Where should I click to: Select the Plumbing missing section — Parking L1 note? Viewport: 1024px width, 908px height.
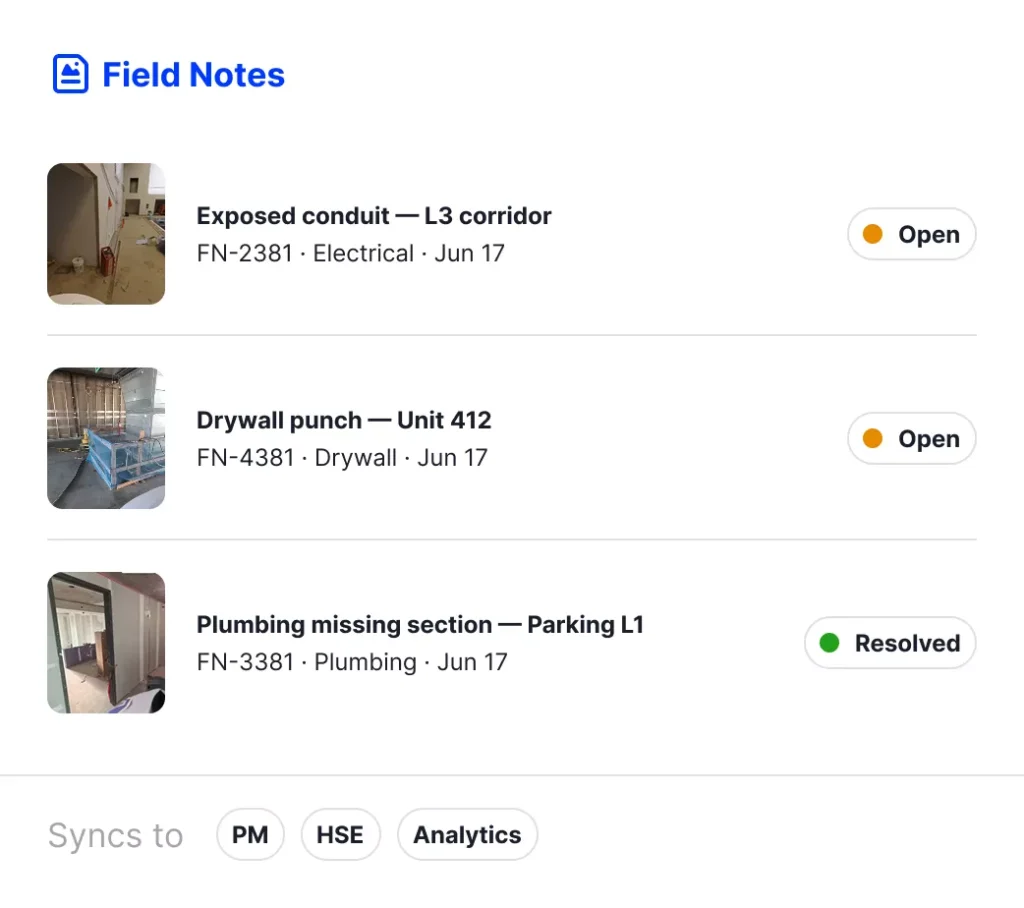[511, 643]
